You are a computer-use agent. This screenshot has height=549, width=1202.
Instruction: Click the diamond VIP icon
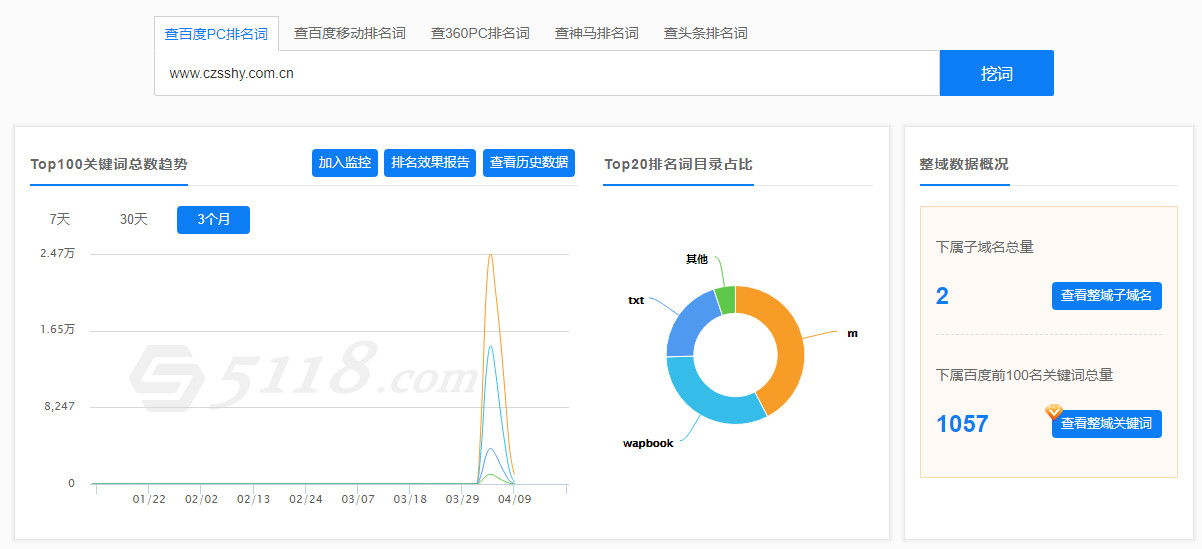1054,411
